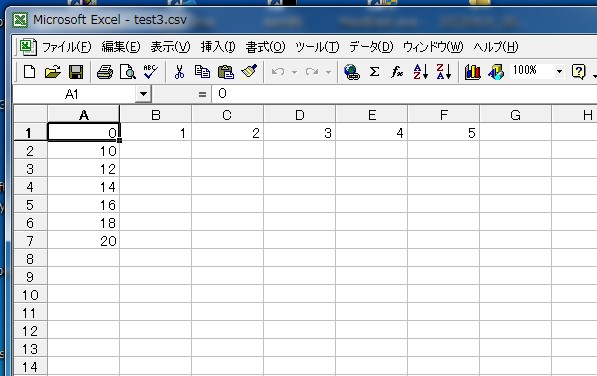Open the 表示(V) menu
Screen dimensions: 597x376
click(170, 47)
